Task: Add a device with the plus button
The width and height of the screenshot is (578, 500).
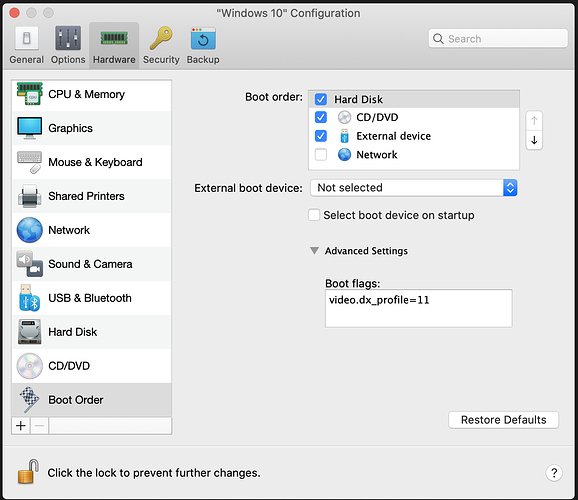Action: click(21, 426)
